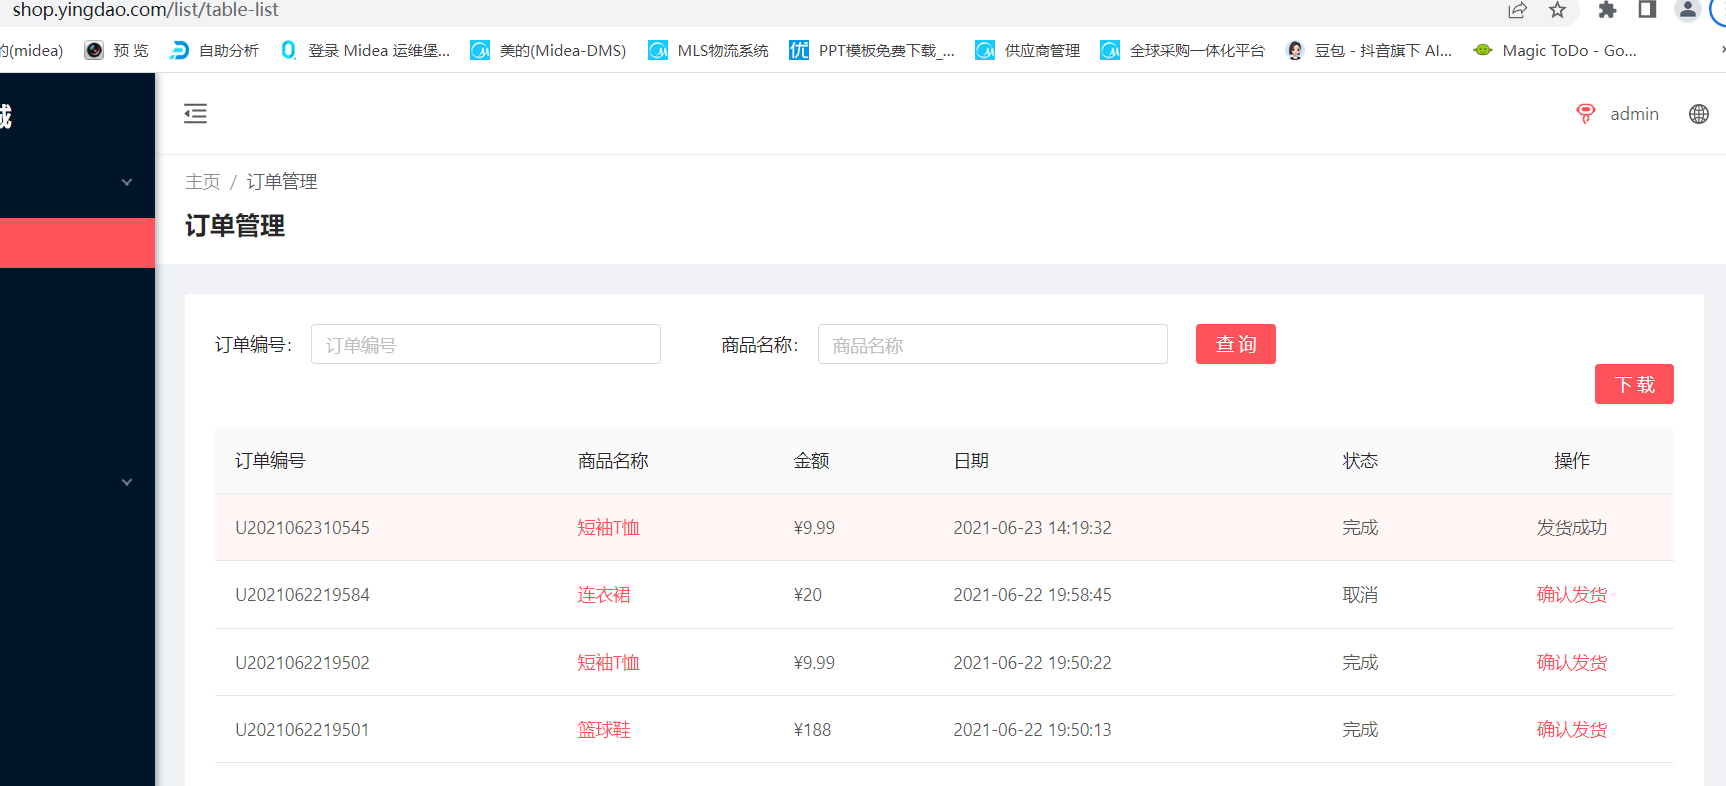The width and height of the screenshot is (1726, 786).
Task: Collapse sidebar with the hamburger menu icon
Action: [195, 114]
